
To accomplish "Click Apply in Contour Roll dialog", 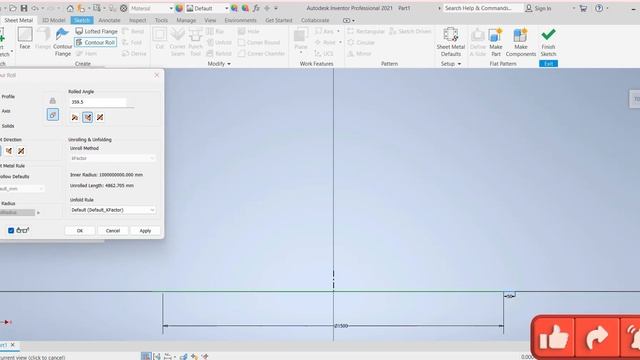I will 145,231.
